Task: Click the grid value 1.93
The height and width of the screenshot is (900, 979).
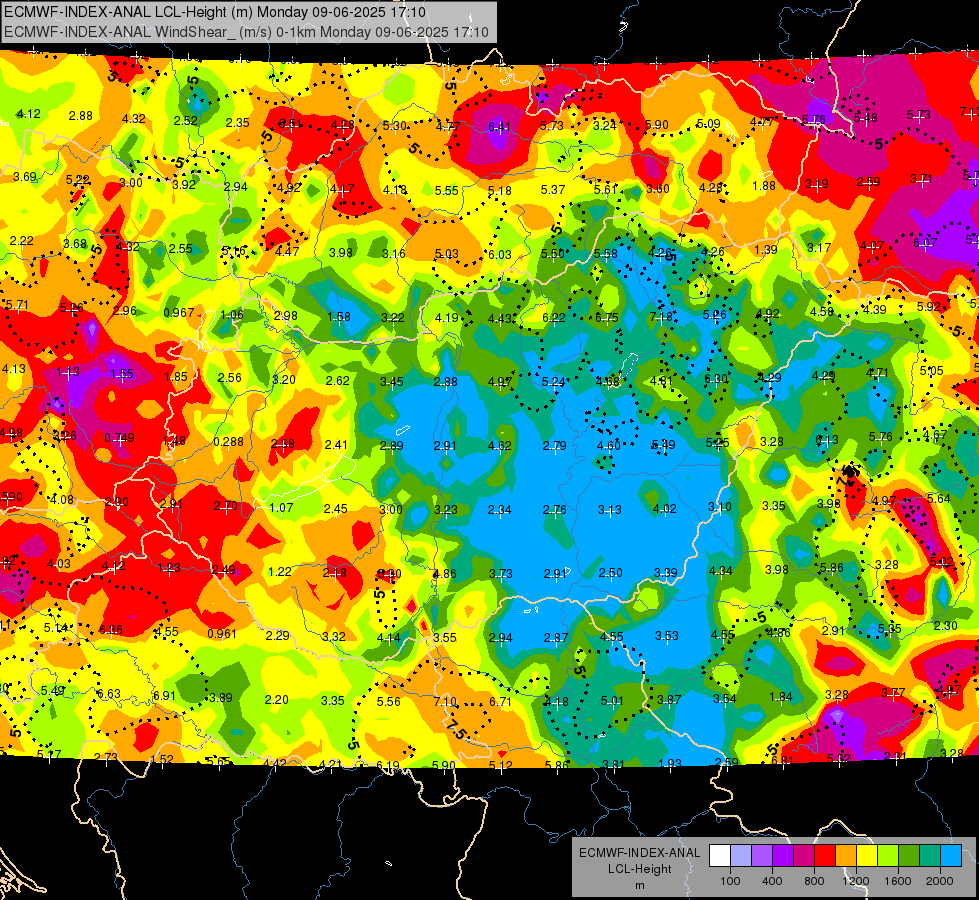Action: (670, 763)
